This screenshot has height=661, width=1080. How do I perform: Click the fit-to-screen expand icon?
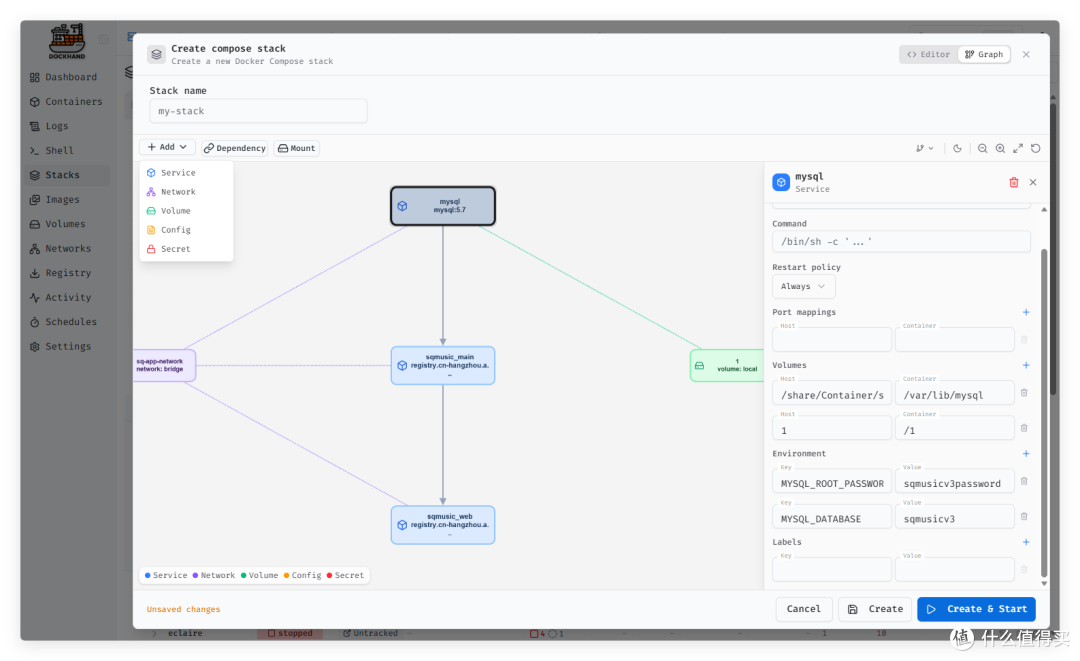coord(1018,148)
